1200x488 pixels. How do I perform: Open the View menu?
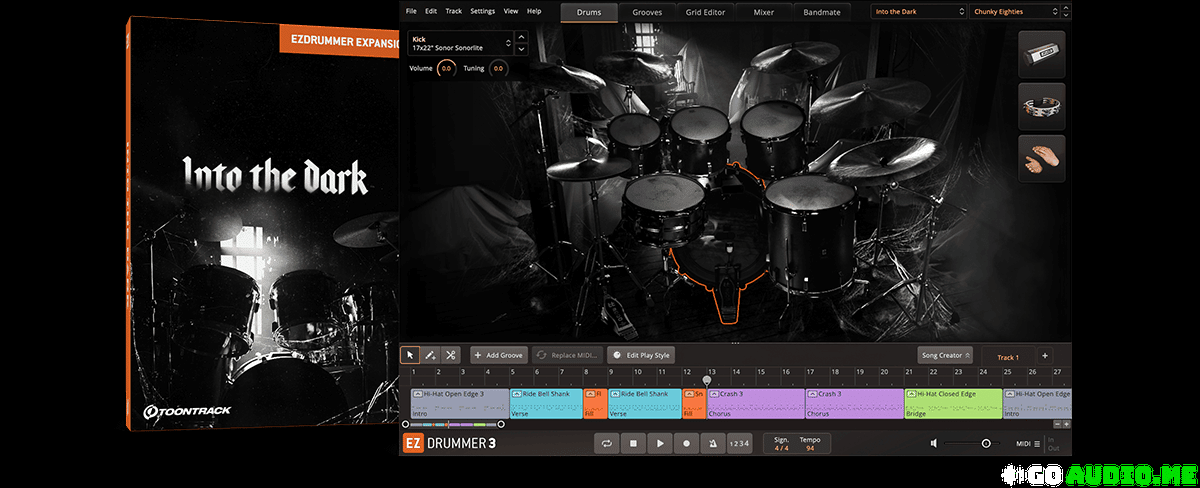point(511,11)
